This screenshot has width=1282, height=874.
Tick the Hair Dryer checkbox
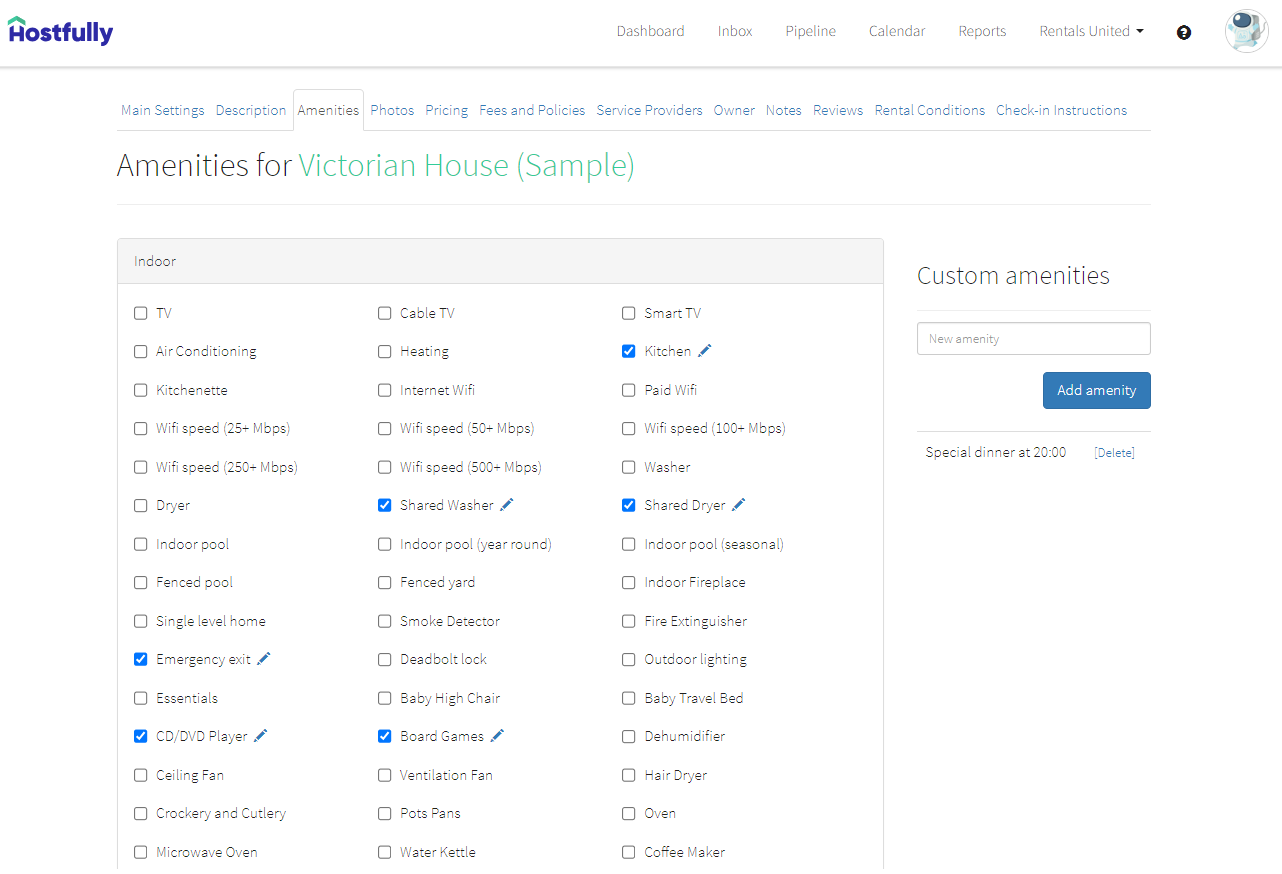pos(629,775)
